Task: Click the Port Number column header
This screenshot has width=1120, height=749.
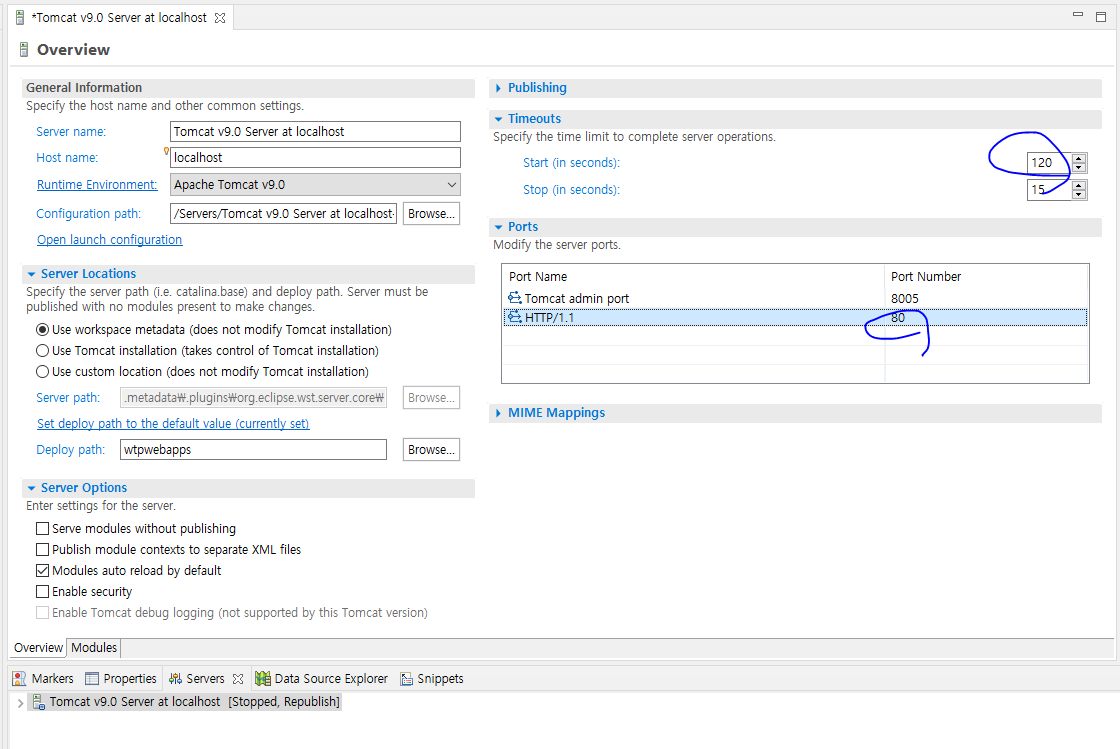Action: pyautogui.click(x=986, y=276)
